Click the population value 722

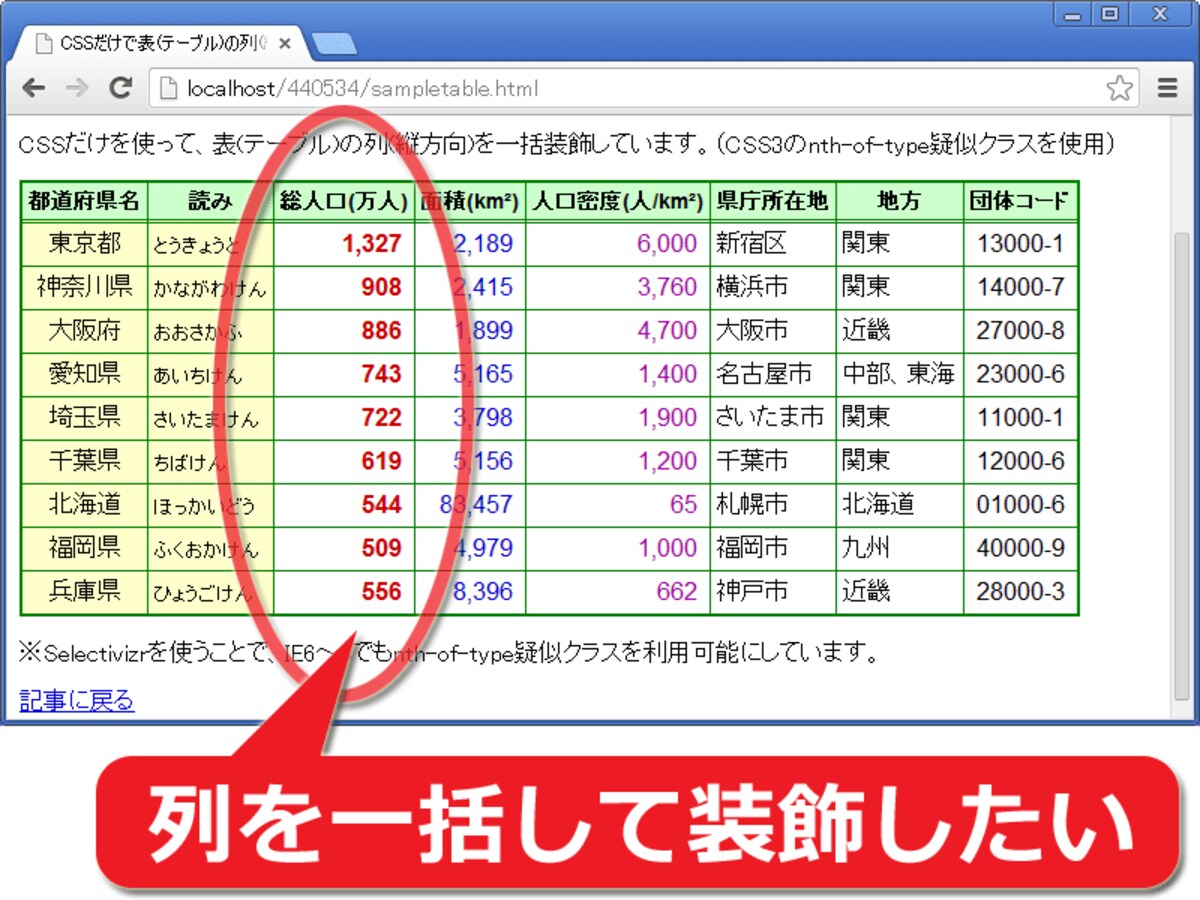381,418
